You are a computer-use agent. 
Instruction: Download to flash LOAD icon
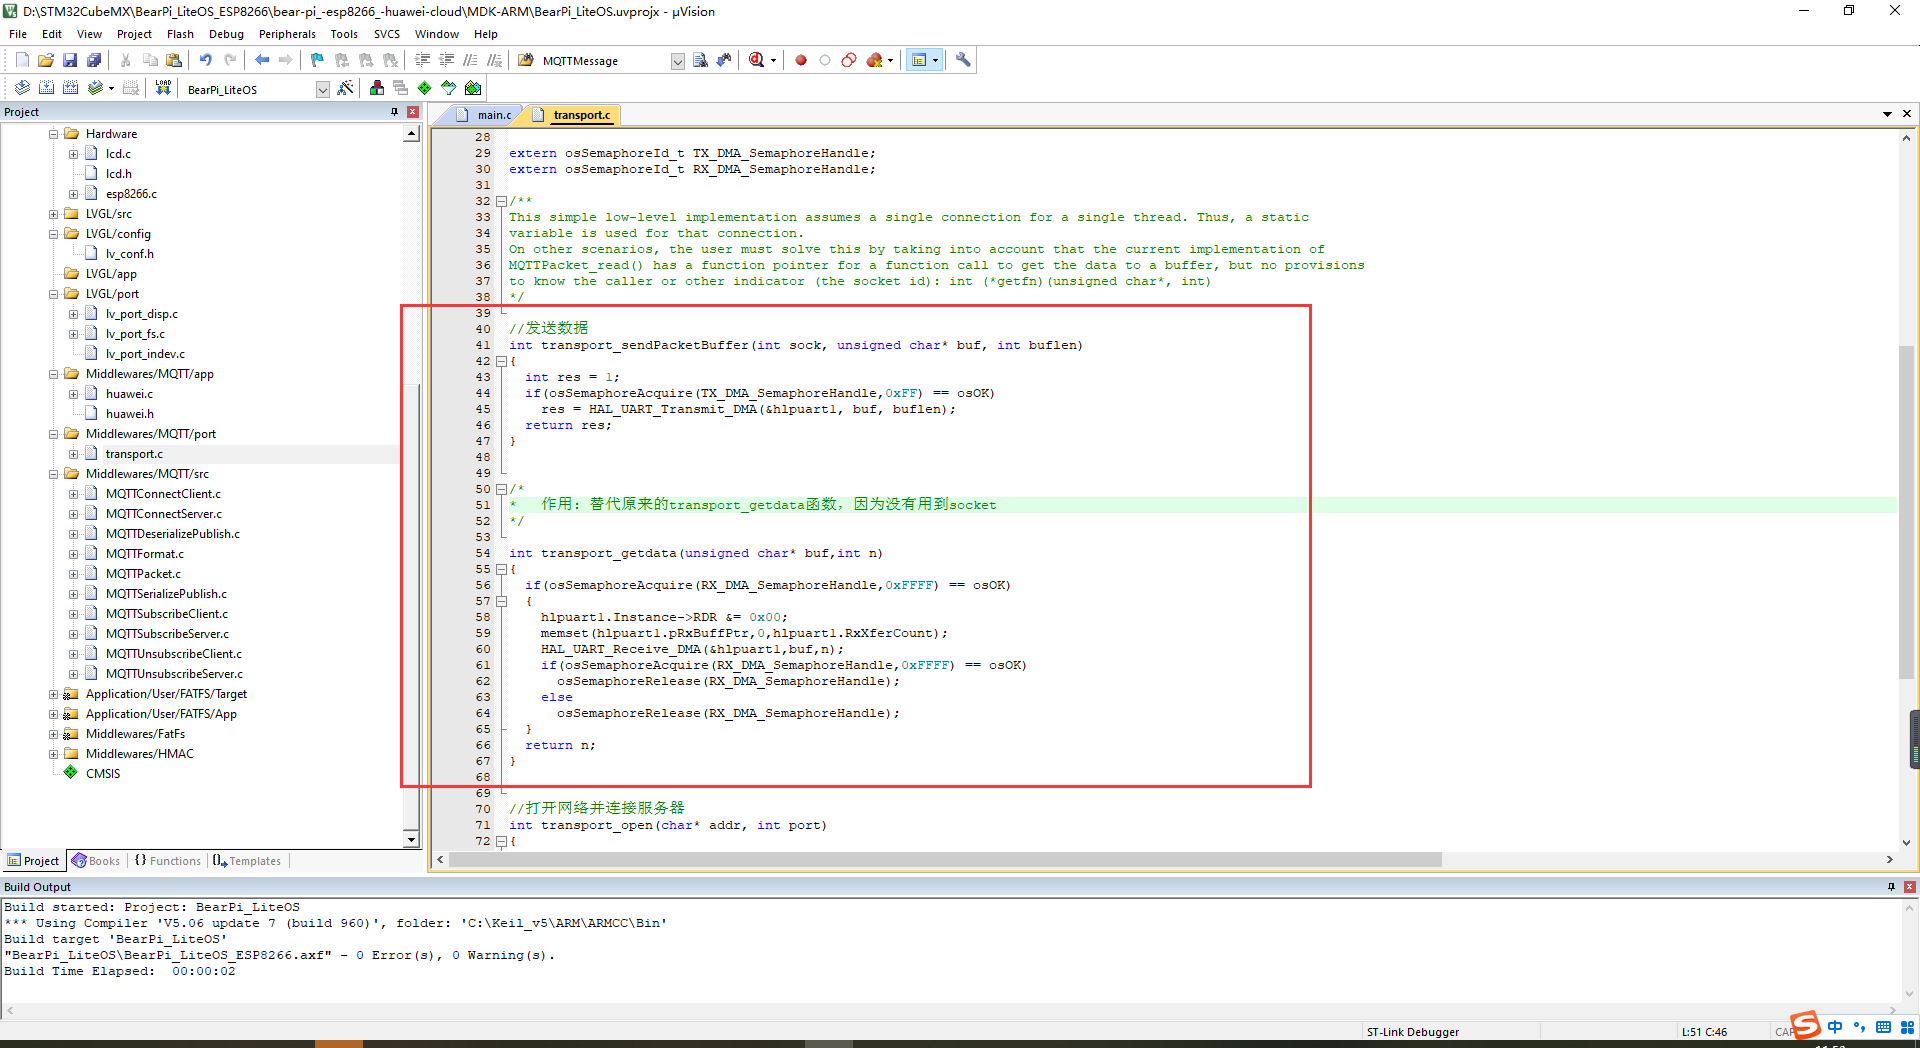pos(163,88)
